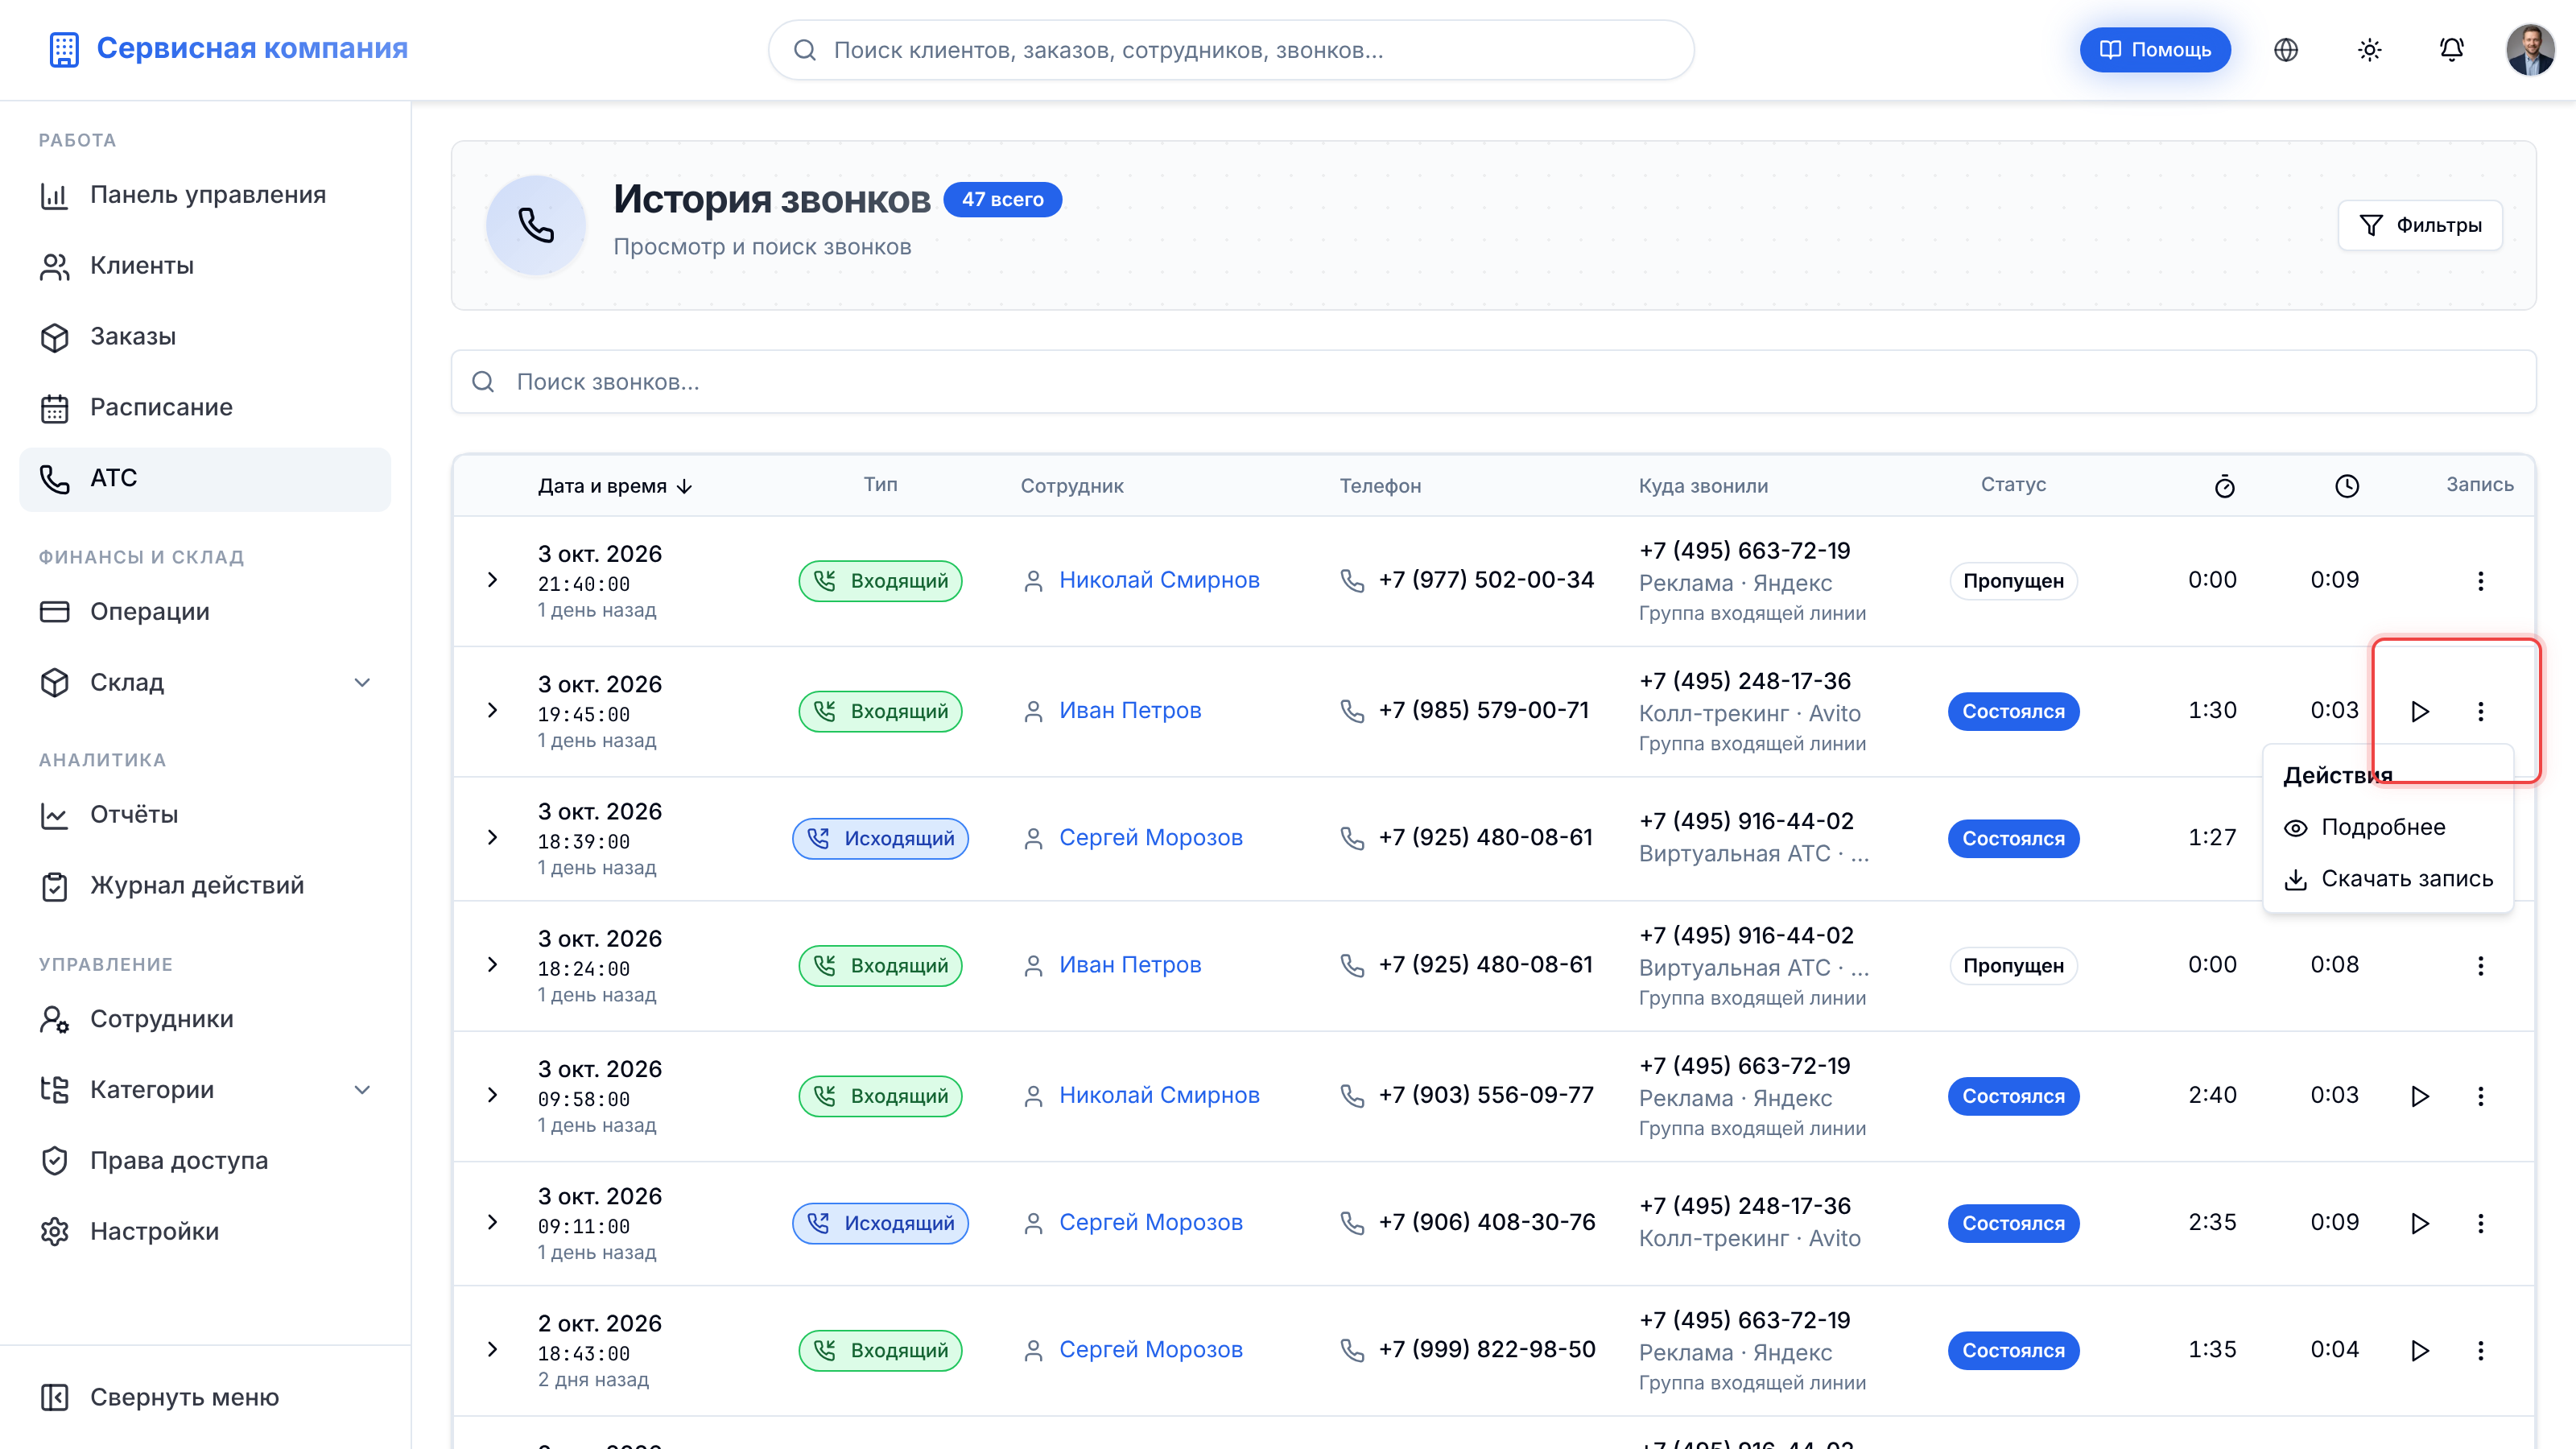Open actions menu for the 09:58:00 call
This screenshot has width=2576, height=1449.
(x=2480, y=1096)
